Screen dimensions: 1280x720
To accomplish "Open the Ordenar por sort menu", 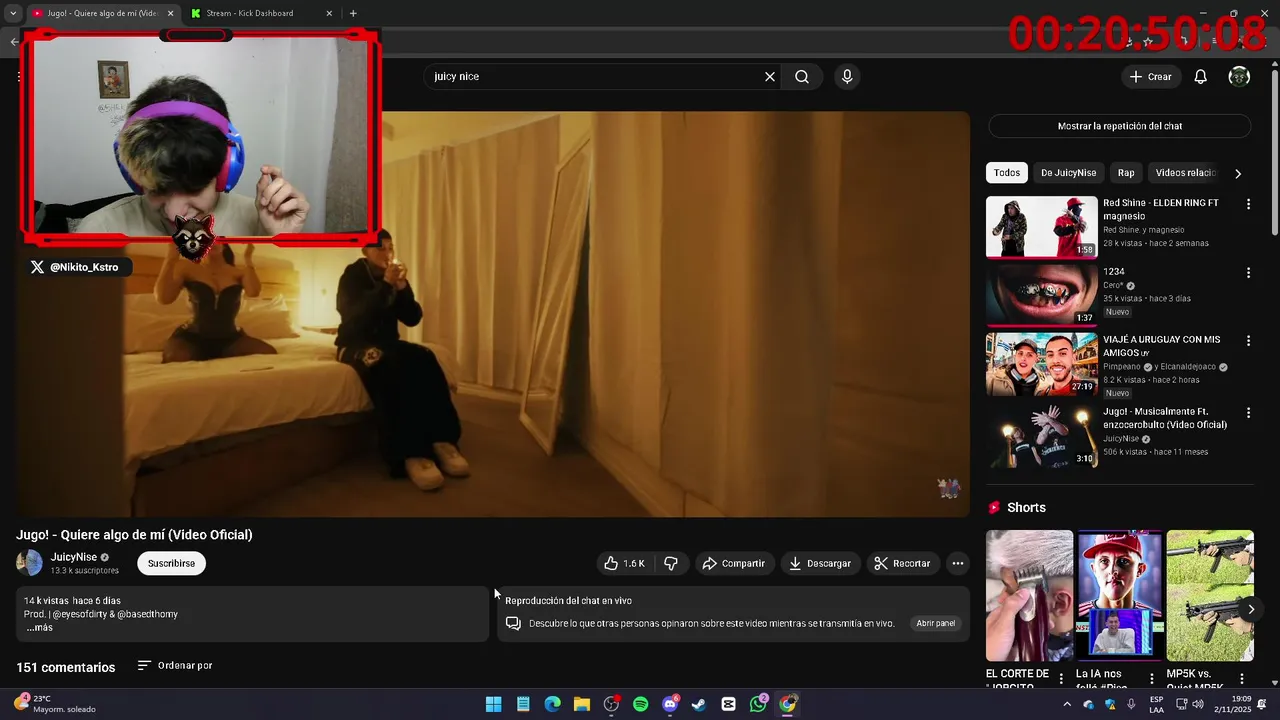I will point(175,666).
